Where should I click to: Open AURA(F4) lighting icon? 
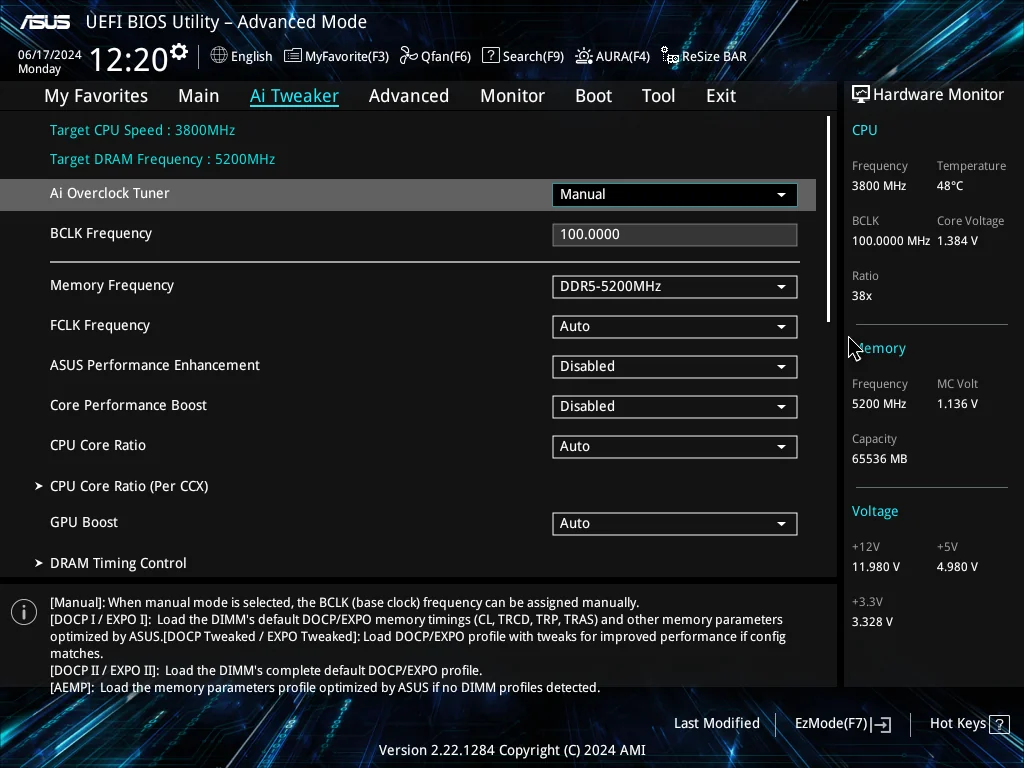(x=584, y=56)
